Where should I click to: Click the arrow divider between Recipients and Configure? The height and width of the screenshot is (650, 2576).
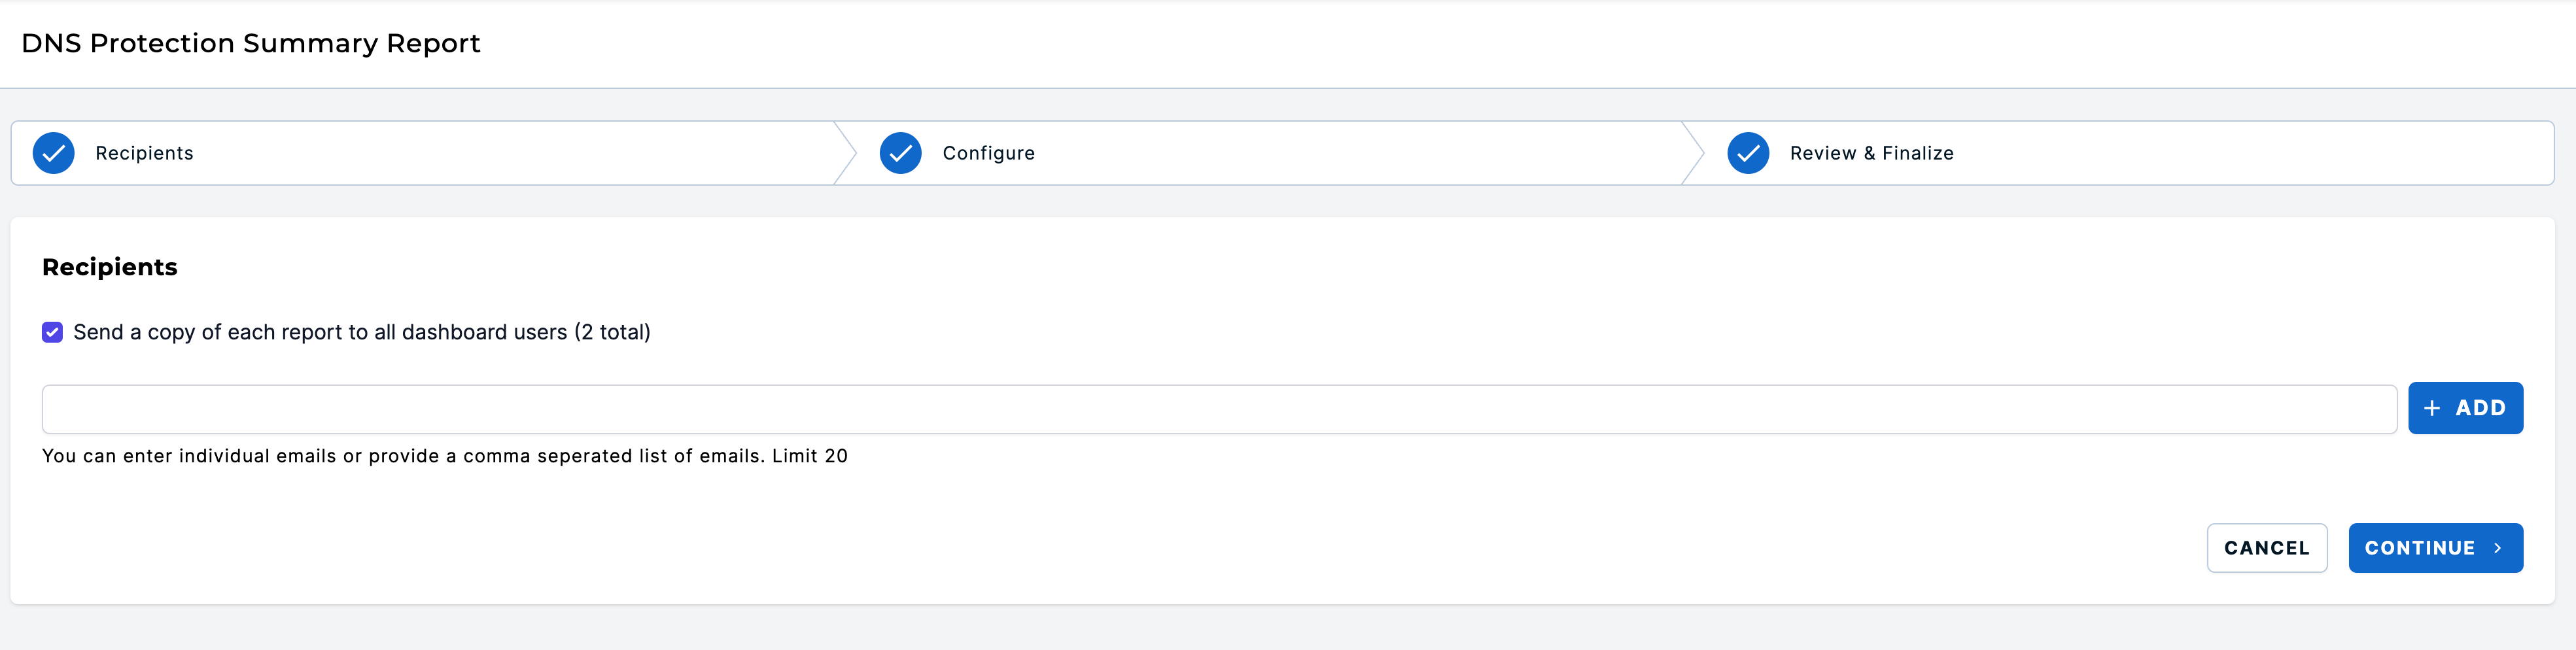pyautogui.click(x=845, y=153)
